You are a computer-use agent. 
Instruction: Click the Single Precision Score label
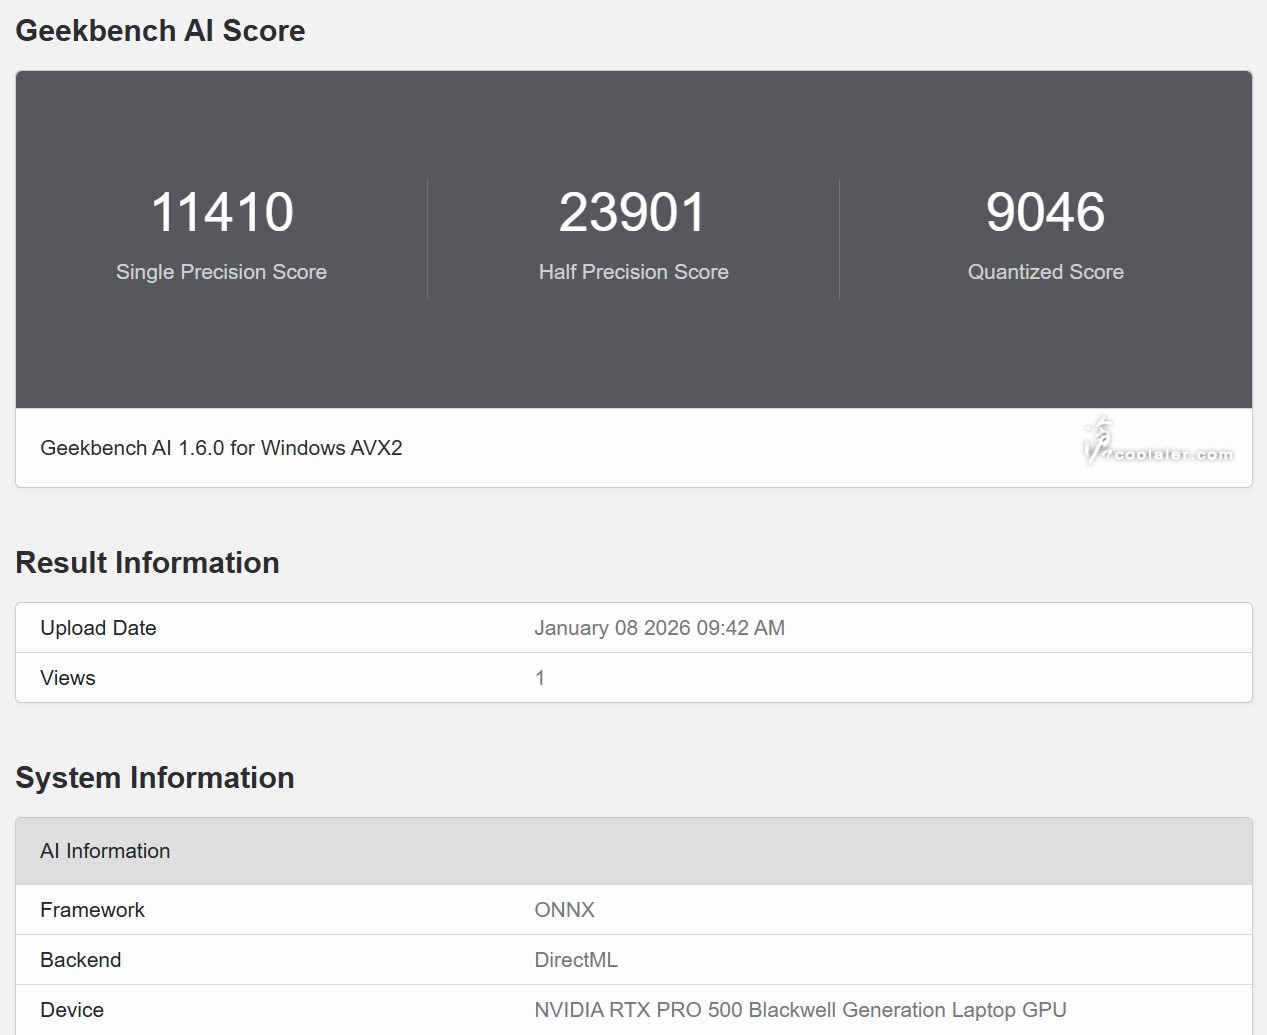pyautogui.click(x=221, y=272)
